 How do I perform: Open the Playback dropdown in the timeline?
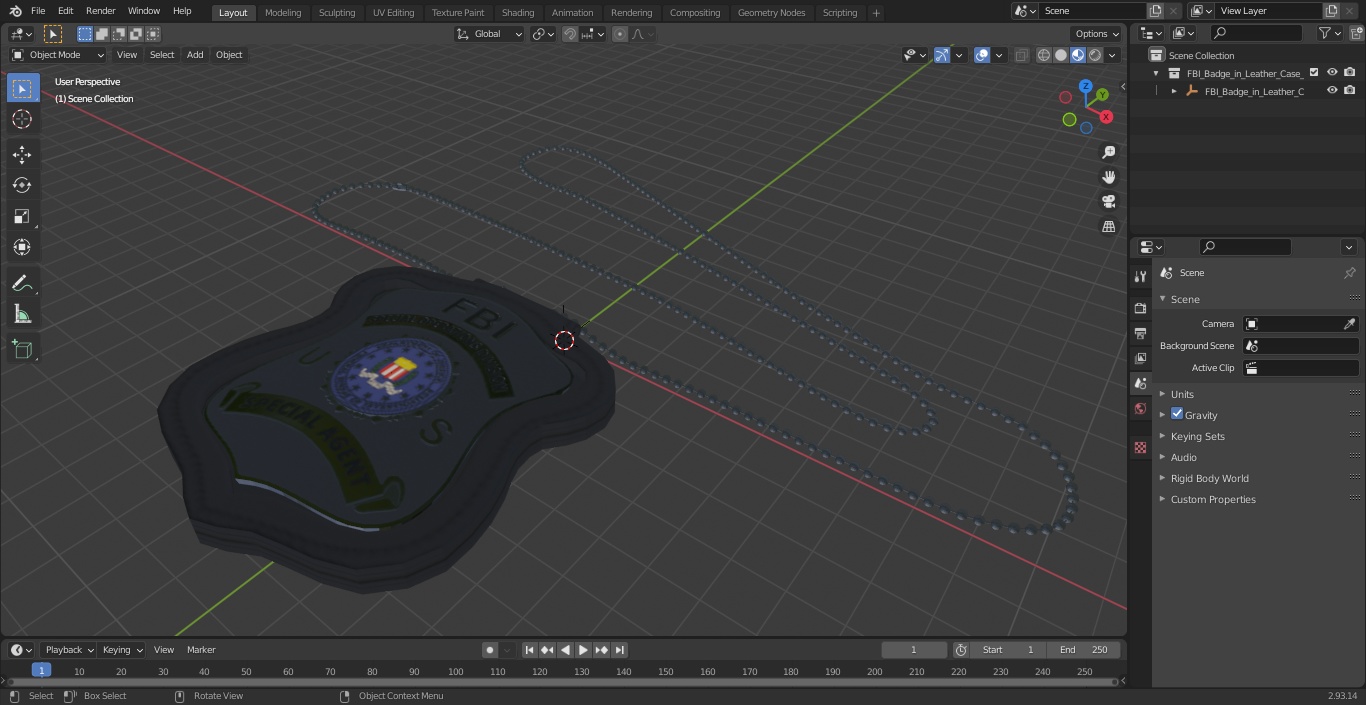tap(68, 650)
